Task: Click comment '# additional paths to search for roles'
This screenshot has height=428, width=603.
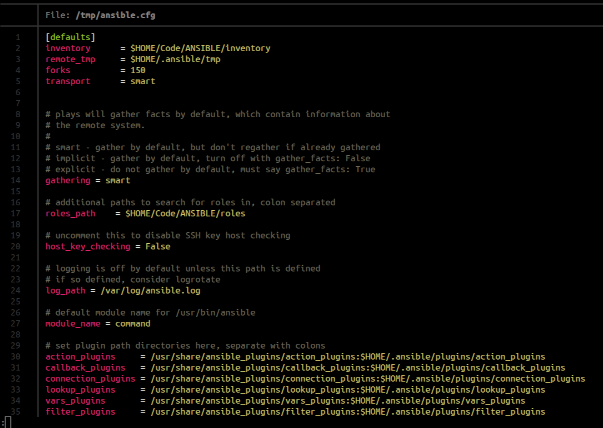Action: click(x=190, y=202)
